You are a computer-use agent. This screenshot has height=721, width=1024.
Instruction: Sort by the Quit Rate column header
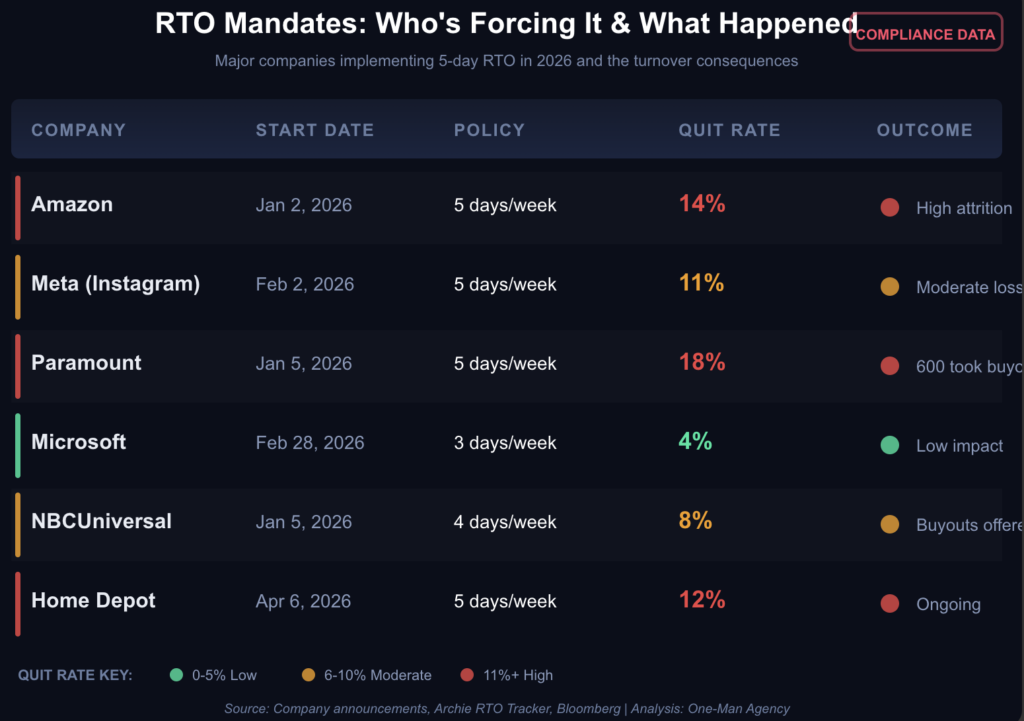(729, 130)
